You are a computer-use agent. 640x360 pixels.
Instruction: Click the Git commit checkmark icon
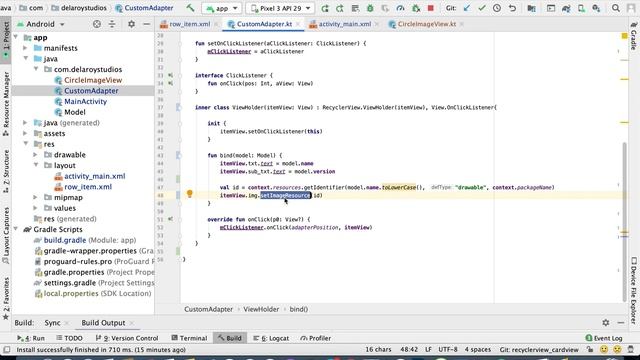[x=482, y=8]
